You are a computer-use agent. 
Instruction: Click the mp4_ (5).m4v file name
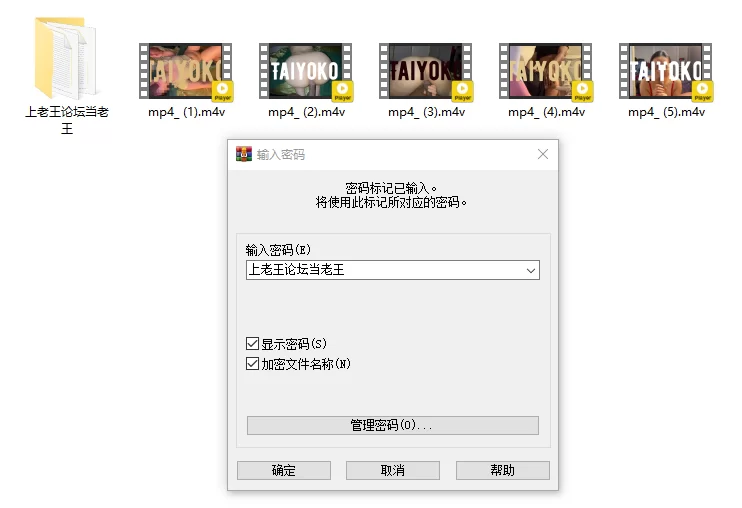666,112
